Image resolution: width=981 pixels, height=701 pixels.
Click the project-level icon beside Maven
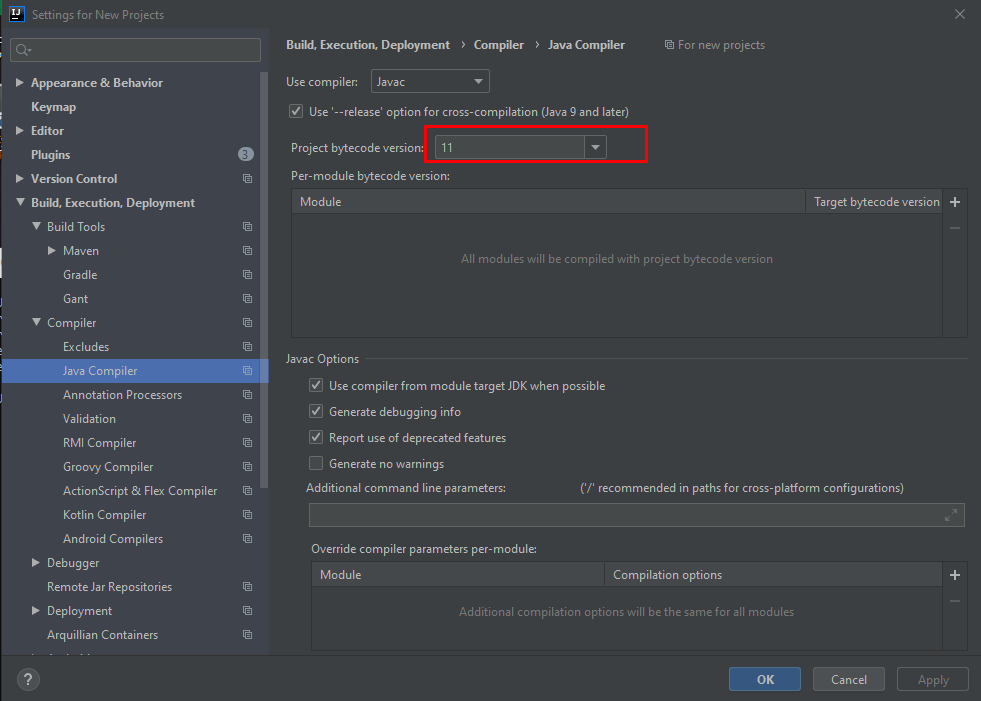point(247,250)
